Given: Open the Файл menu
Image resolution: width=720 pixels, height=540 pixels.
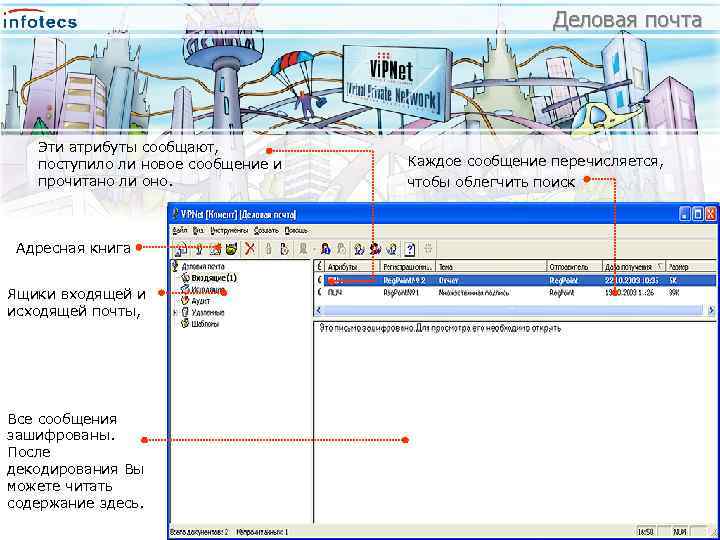Looking at the screenshot, I should point(180,230).
